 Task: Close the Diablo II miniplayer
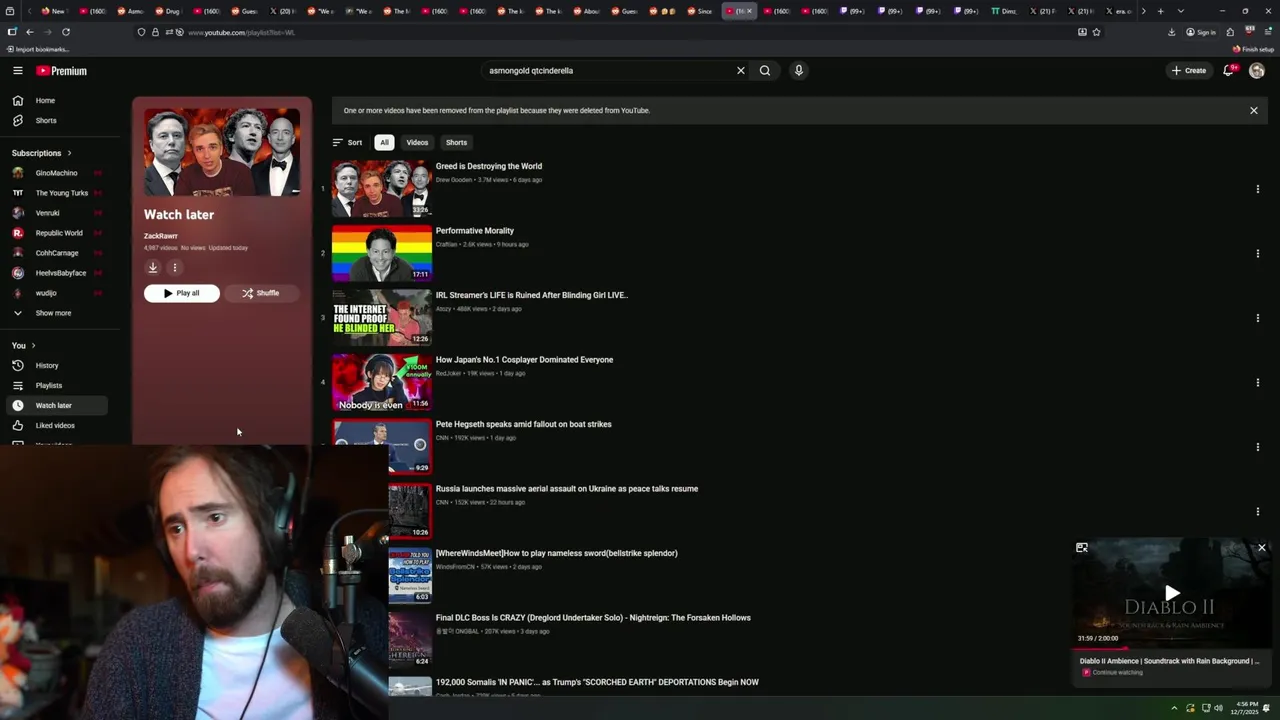click(1262, 548)
